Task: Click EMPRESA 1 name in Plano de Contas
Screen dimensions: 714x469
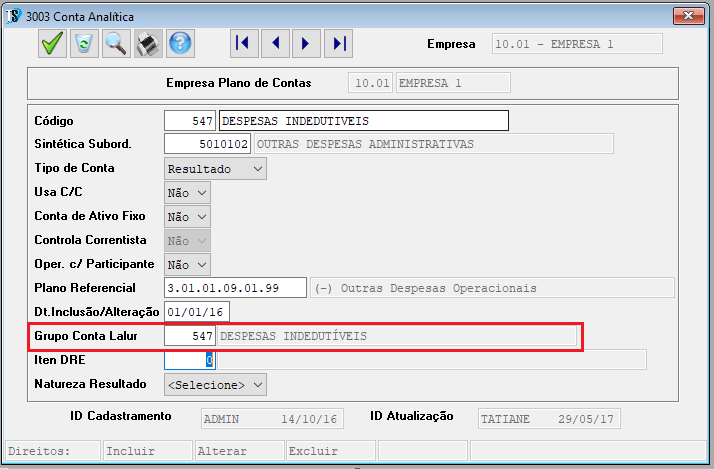Action: 453,83
